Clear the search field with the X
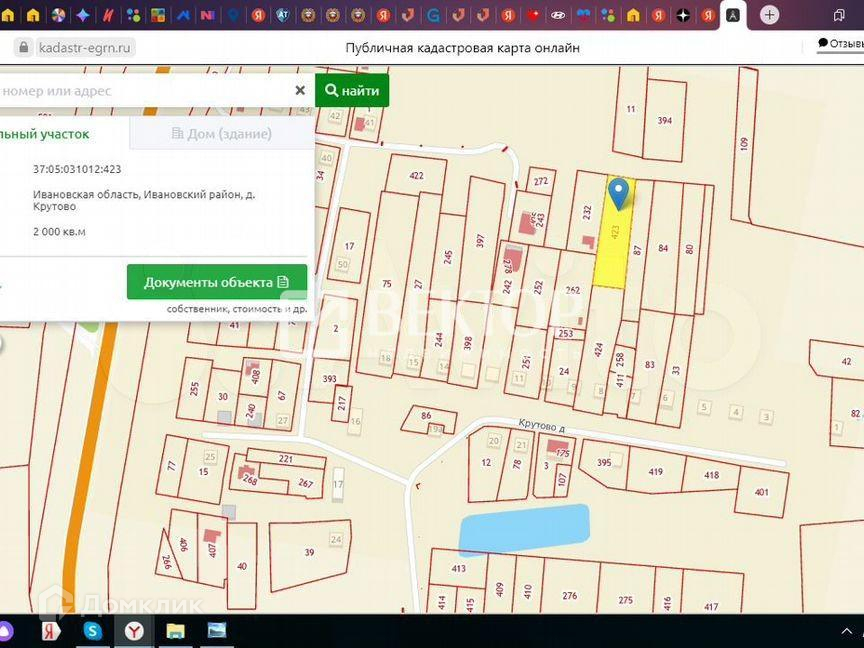The width and height of the screenshot is (864, 648). [299, 90]
